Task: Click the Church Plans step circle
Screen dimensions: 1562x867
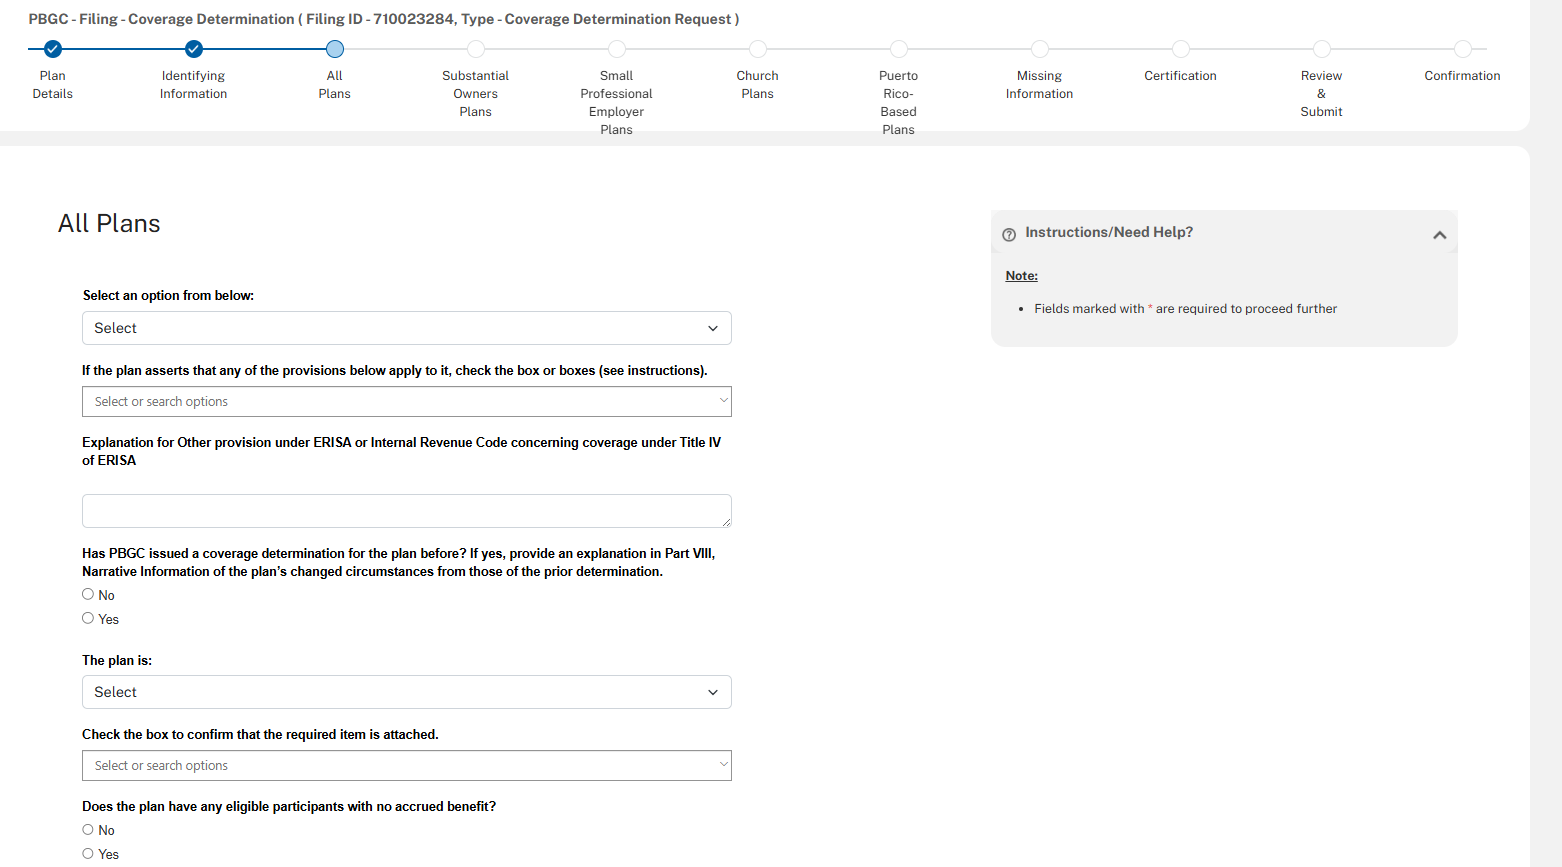Action: (x=758, y=49)
